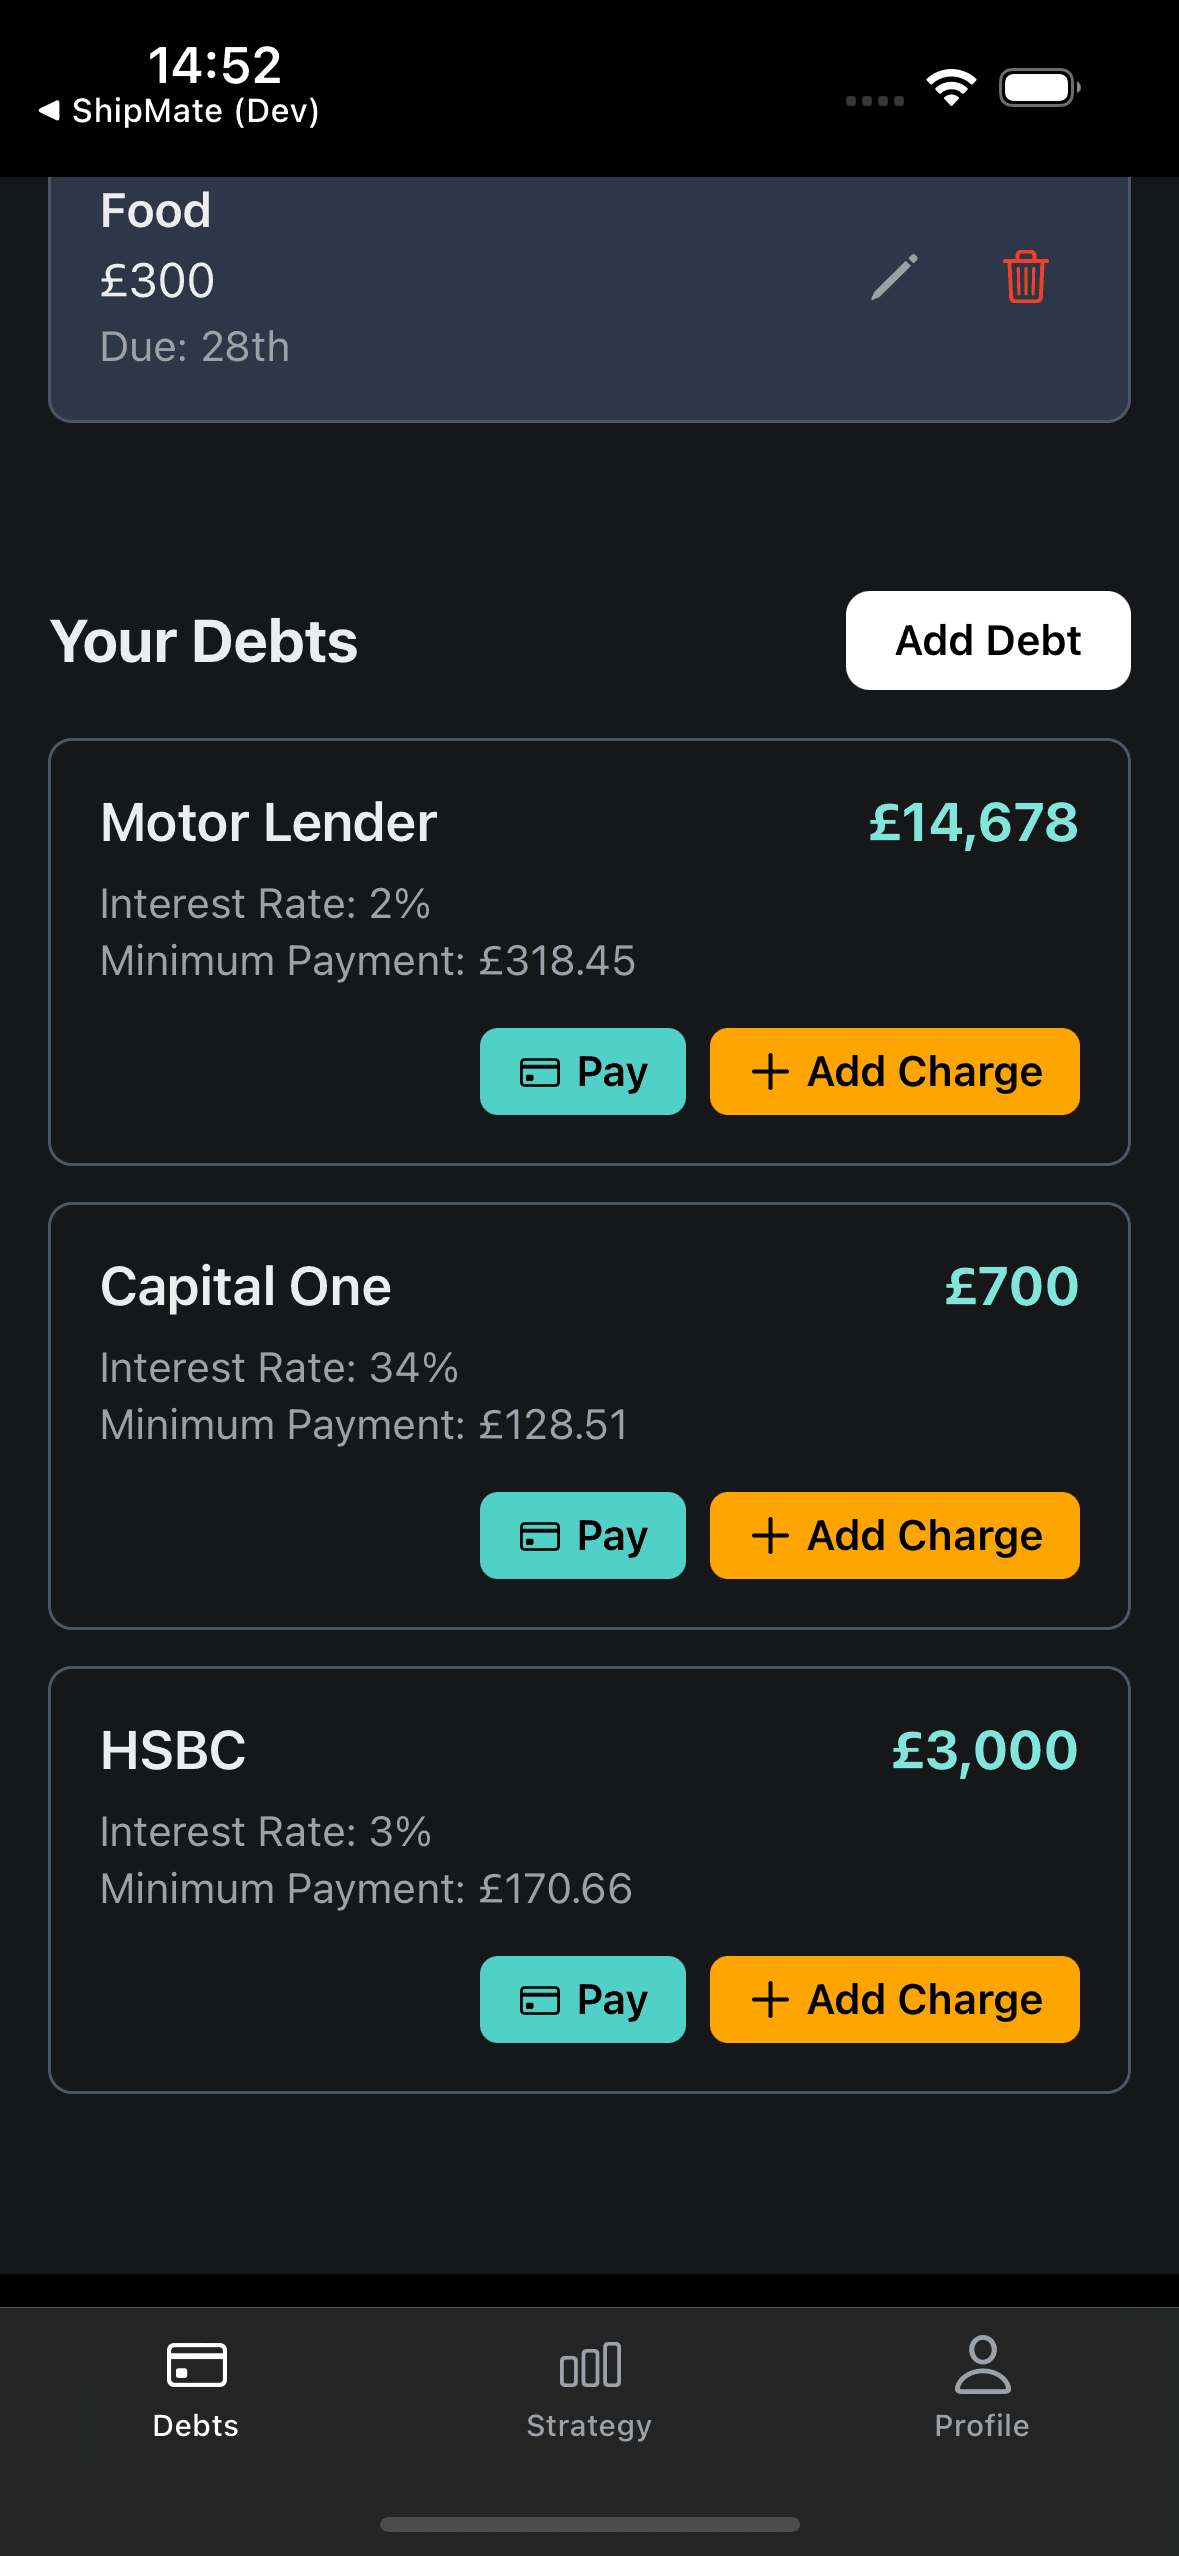Open the Motor Lender debt card

tap(269, 823)
